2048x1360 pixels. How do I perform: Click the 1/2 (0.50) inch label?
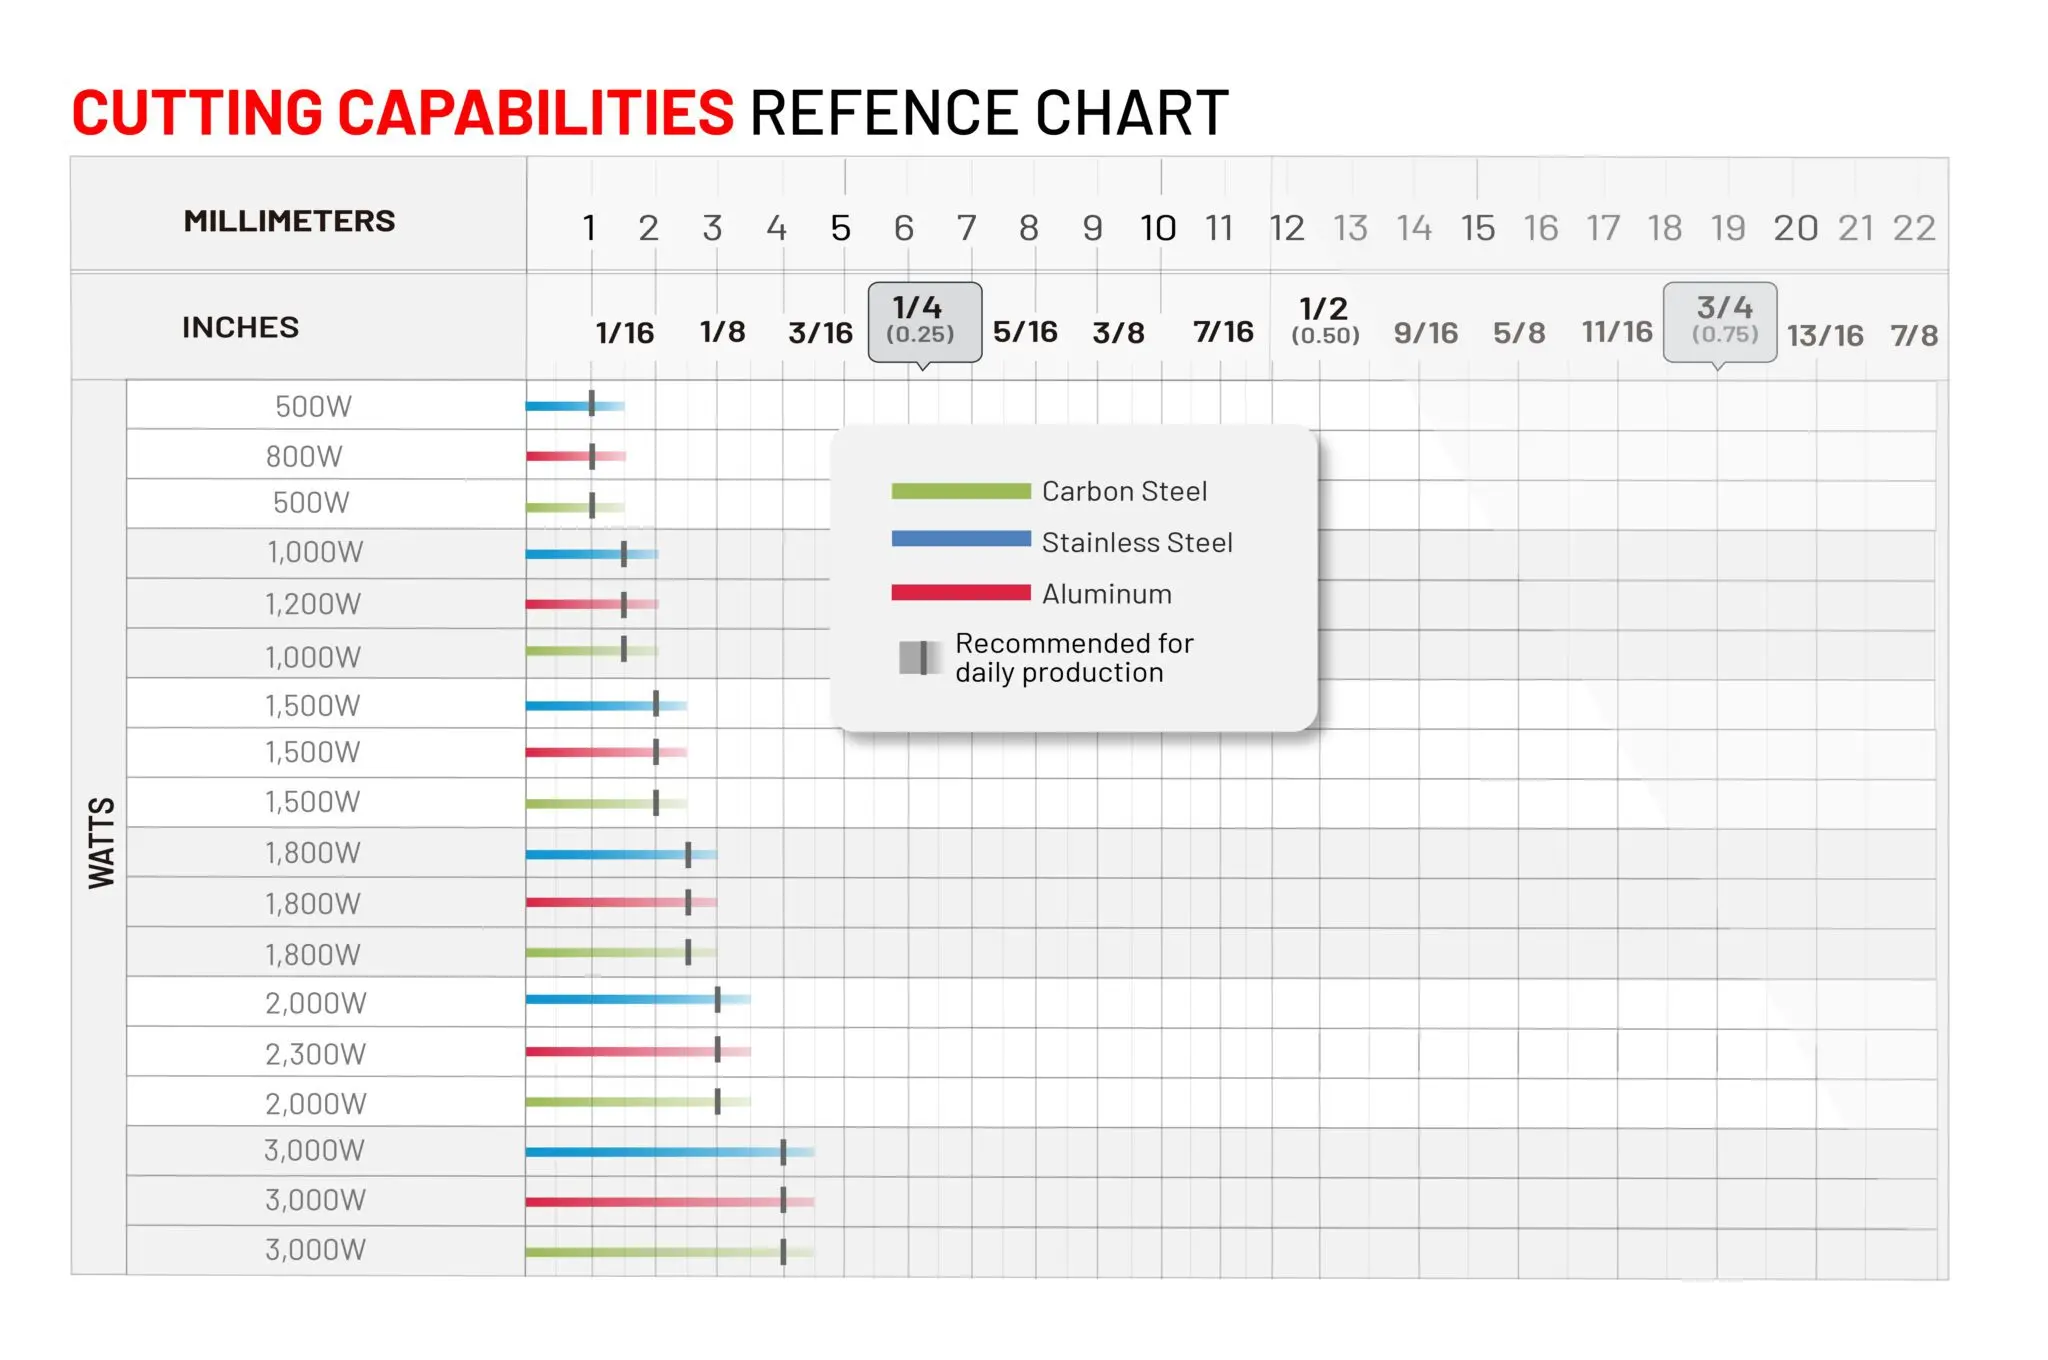(x=1324, y=320)
